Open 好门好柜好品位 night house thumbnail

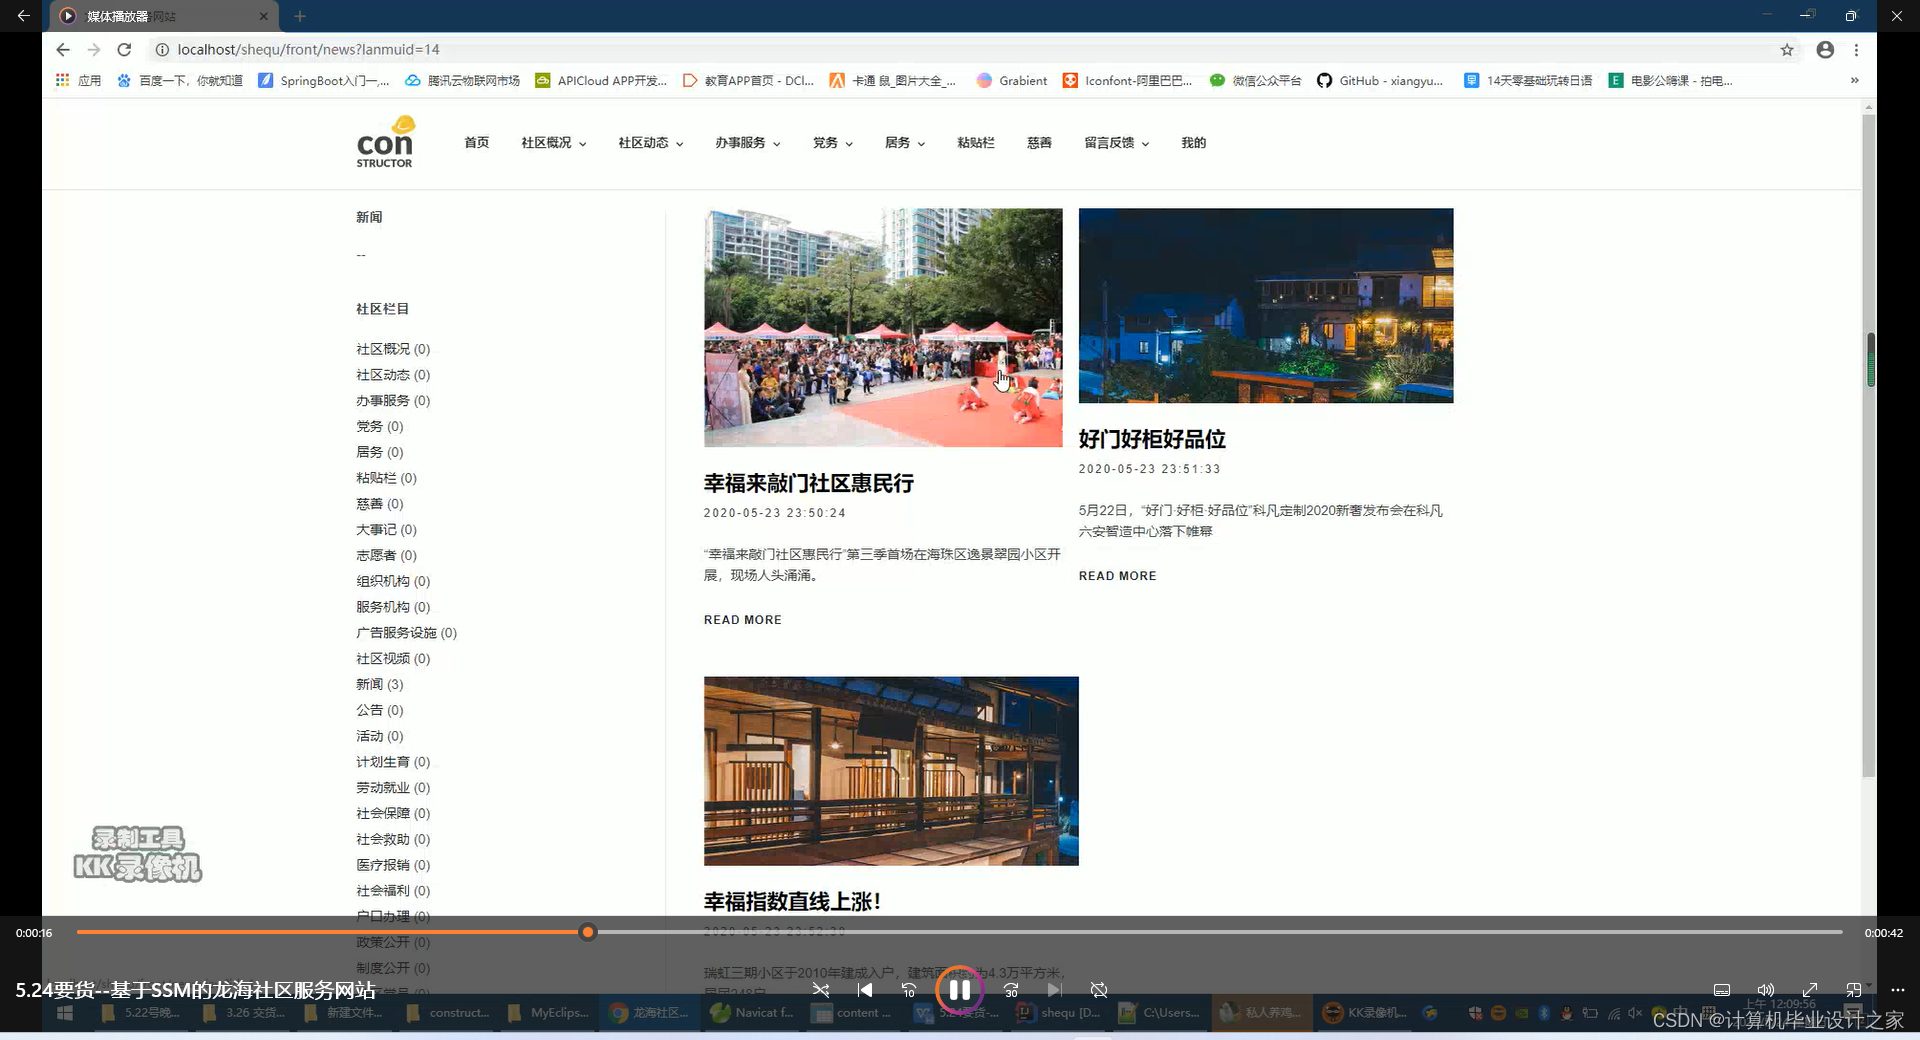pyautogui.click(x=1266, y=305)
